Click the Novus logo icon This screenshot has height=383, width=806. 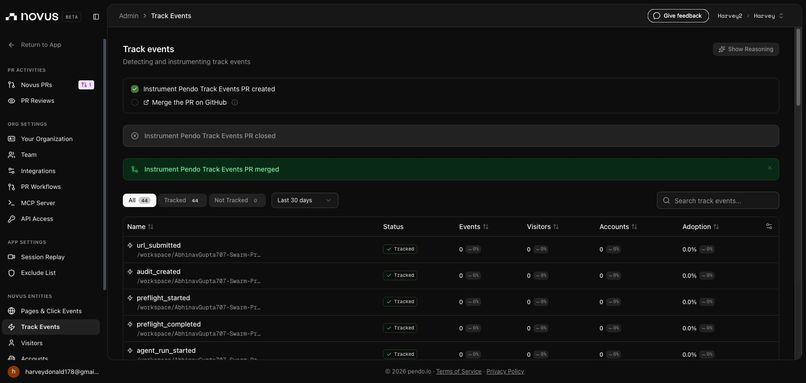point(11,17)
